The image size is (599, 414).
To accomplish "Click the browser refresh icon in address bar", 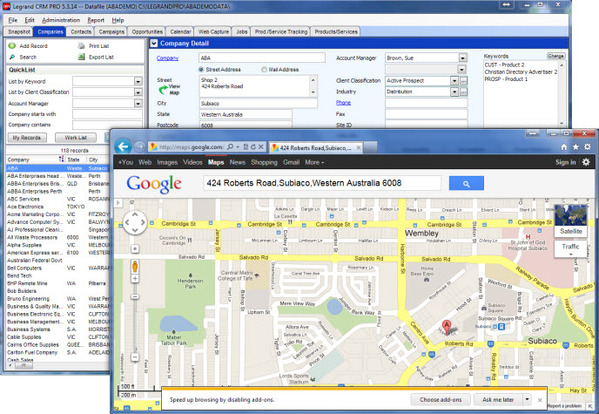I will [x=253, y=147].
